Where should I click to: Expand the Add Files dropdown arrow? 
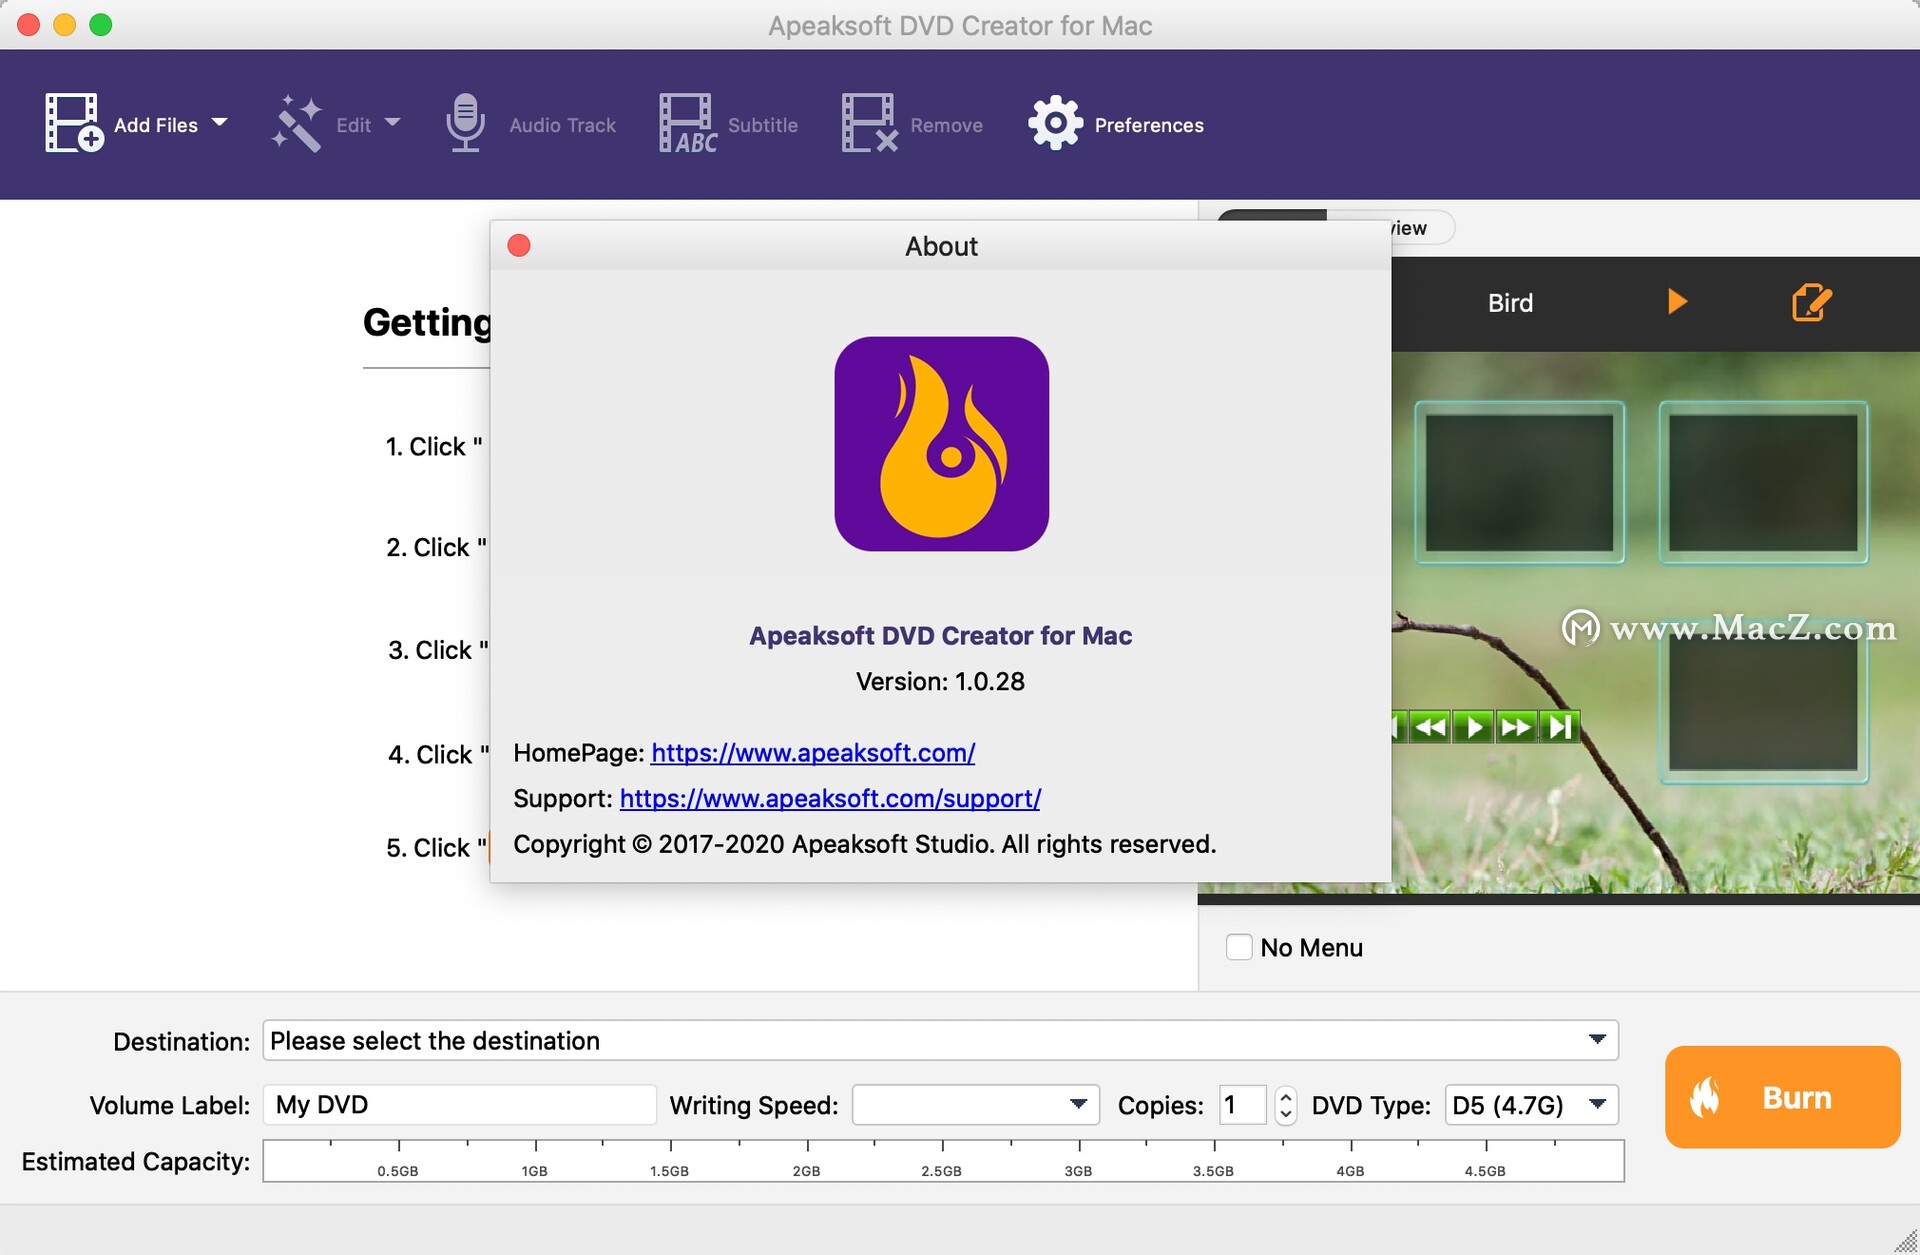coord(220,123)
